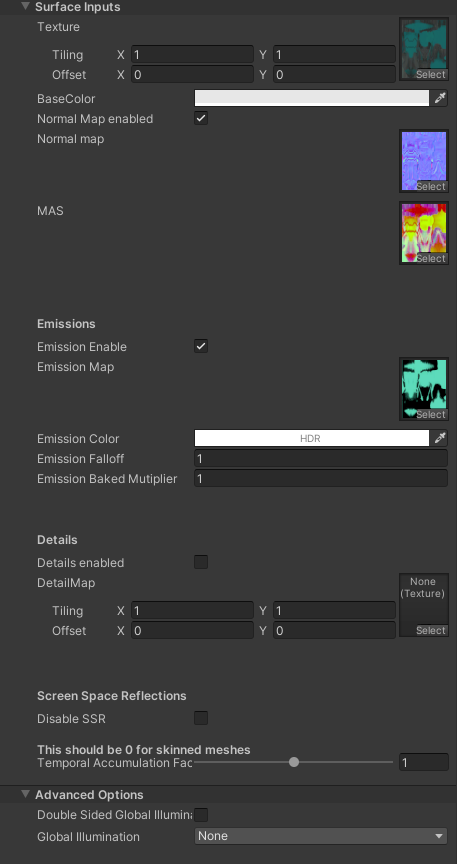Click the Temporal Accumulation Factor value field
This screenshot has height=864, width=457.
424,762
